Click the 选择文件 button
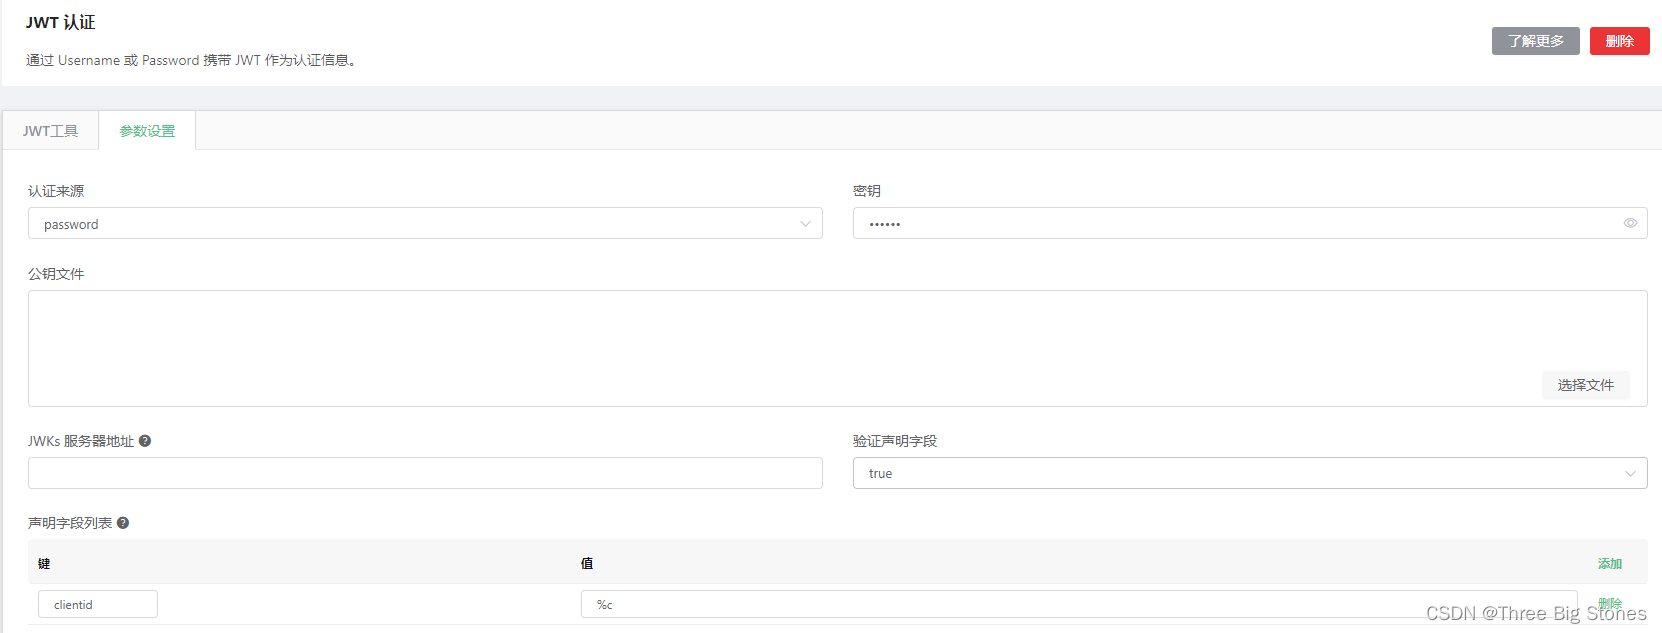 (x=1586, y=385)
